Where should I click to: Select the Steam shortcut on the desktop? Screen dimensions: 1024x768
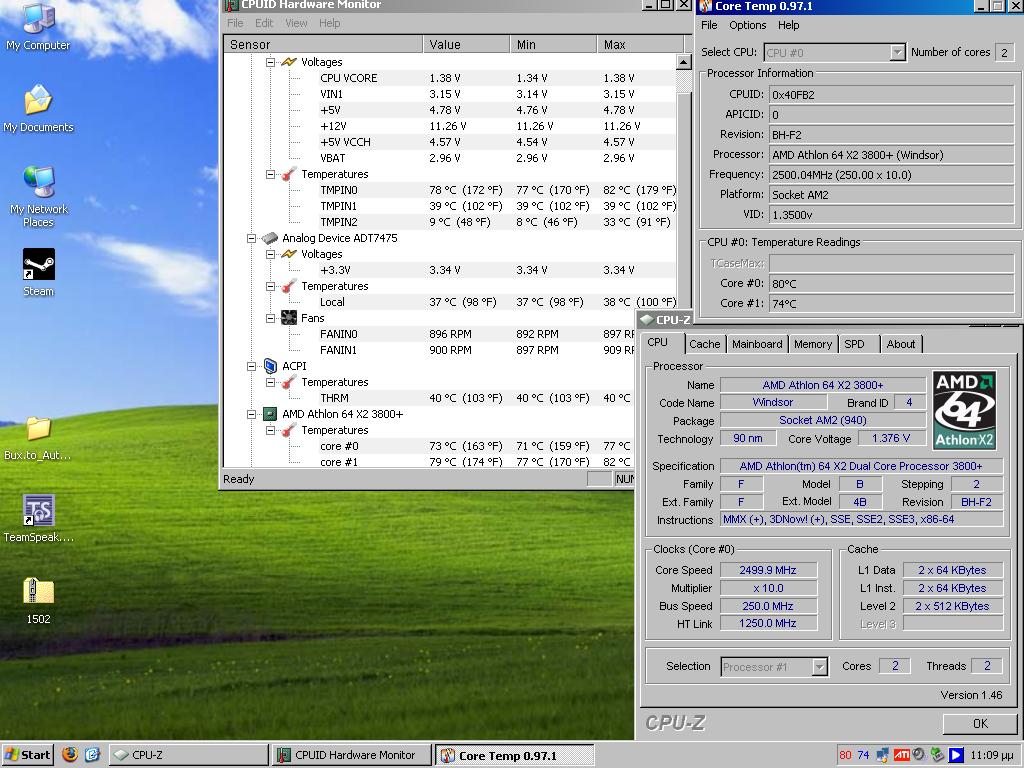click(39, 272)
